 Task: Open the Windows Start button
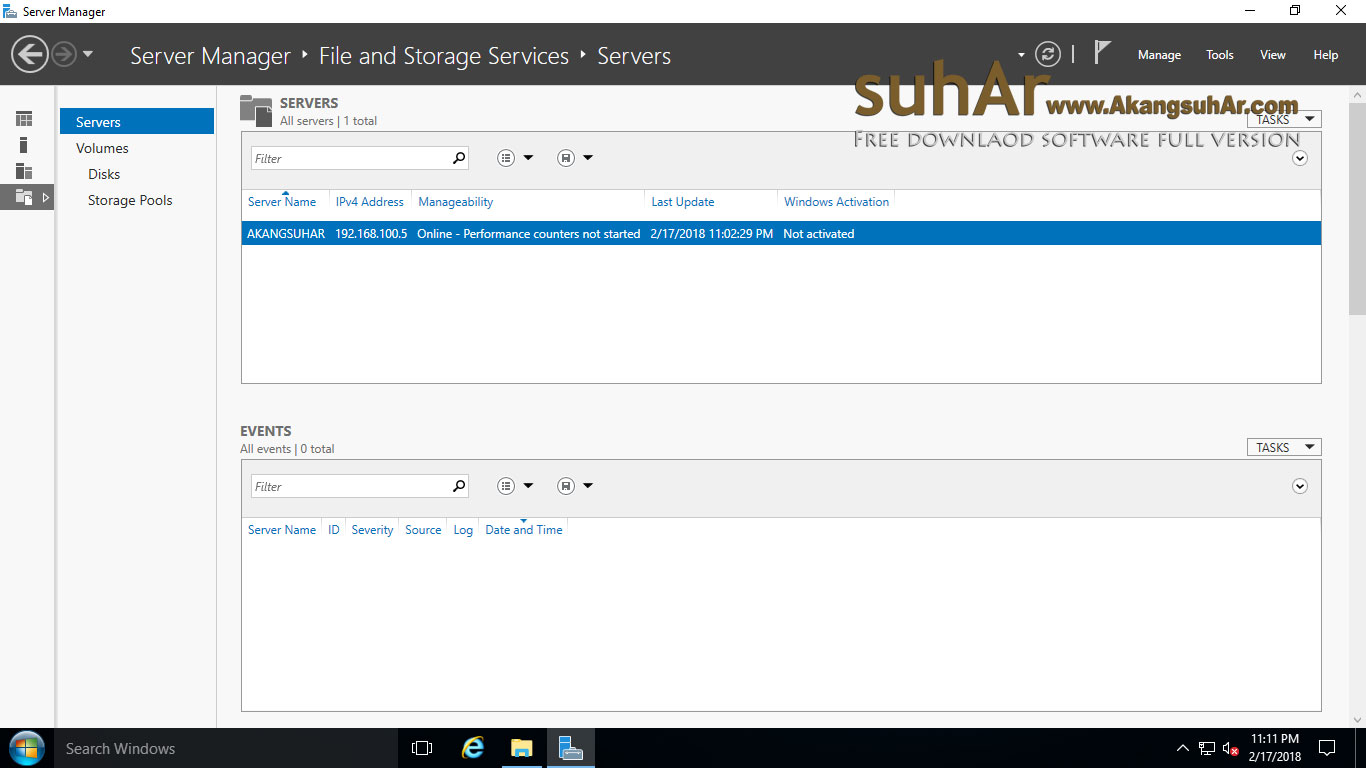click(x=26, y=748)
